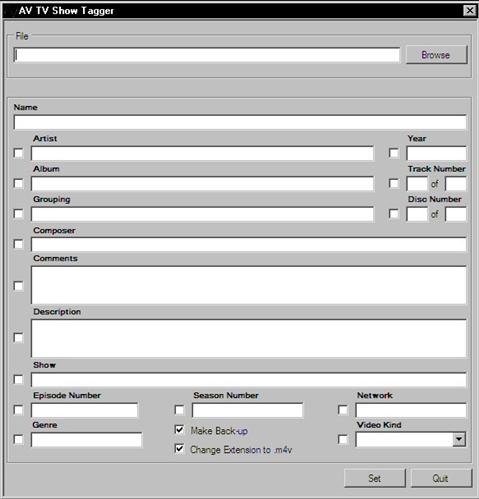Screen dimensions: 479x499
Task: Enable the Description checkbox
Action: click(x=19, y=338)
